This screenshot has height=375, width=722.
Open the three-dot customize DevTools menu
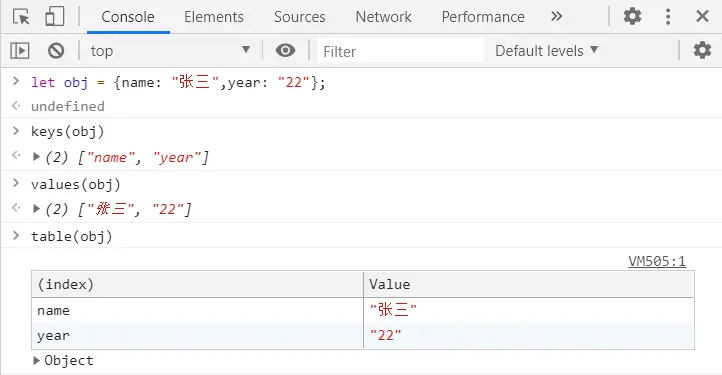pyautogui.click(x=668, y=17)
